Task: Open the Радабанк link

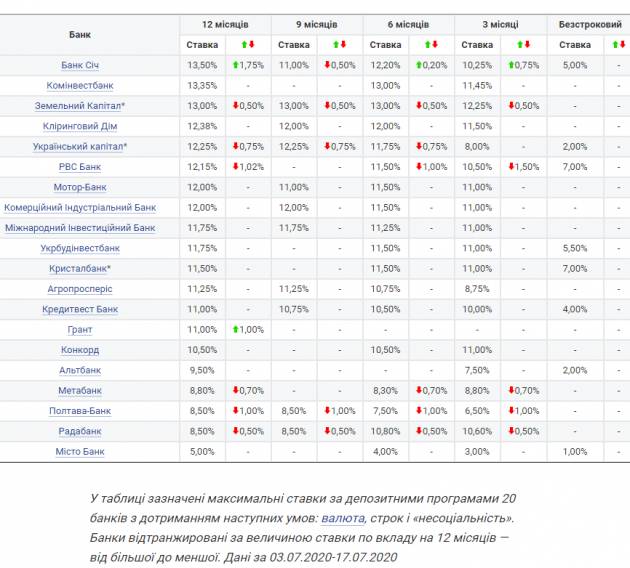Action: pos(80,431)
